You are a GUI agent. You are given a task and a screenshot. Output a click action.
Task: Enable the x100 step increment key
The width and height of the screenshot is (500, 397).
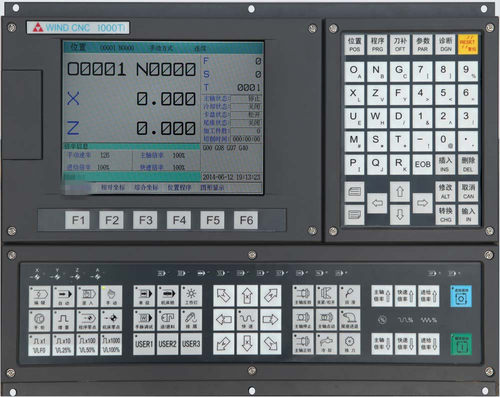pos(87,345)
